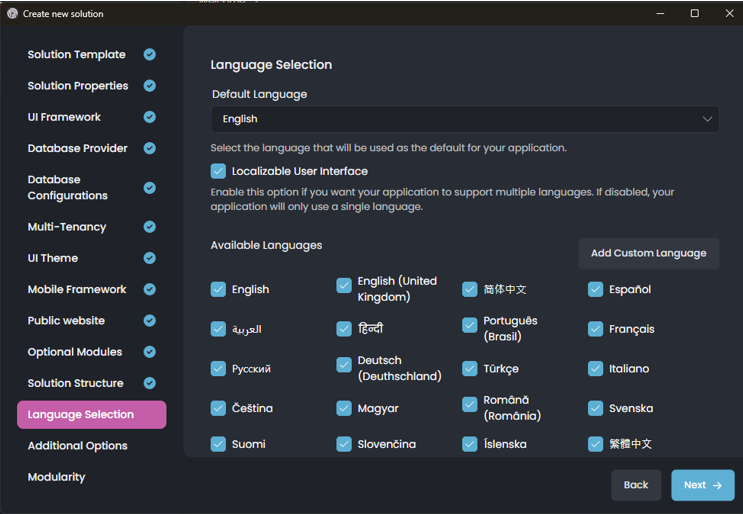Click the checkmark icon beside Solution Template
Screen dimensions: 743x514
tap(149, 55)
